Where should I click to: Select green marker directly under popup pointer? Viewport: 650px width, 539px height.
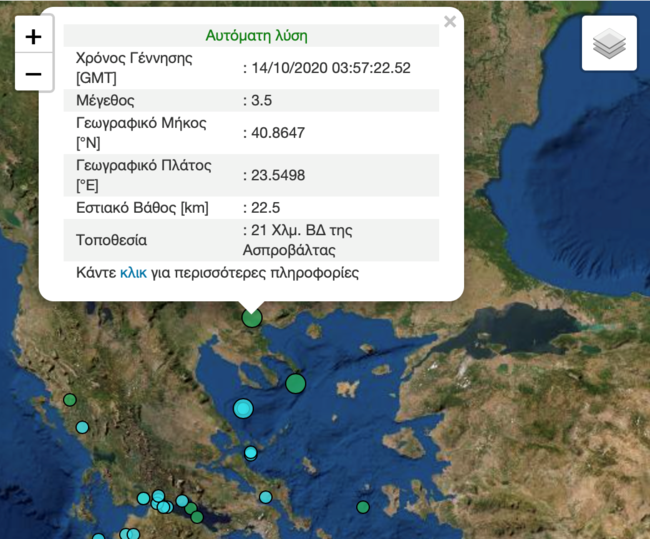click(252, 318)
